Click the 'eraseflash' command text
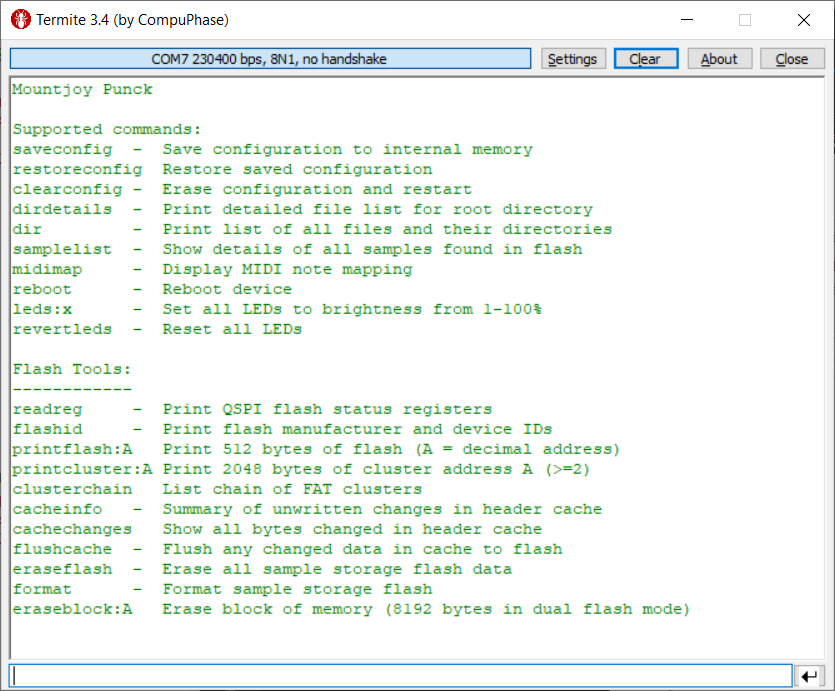Screen dimensions: 835x691 (x=62, y=569)
